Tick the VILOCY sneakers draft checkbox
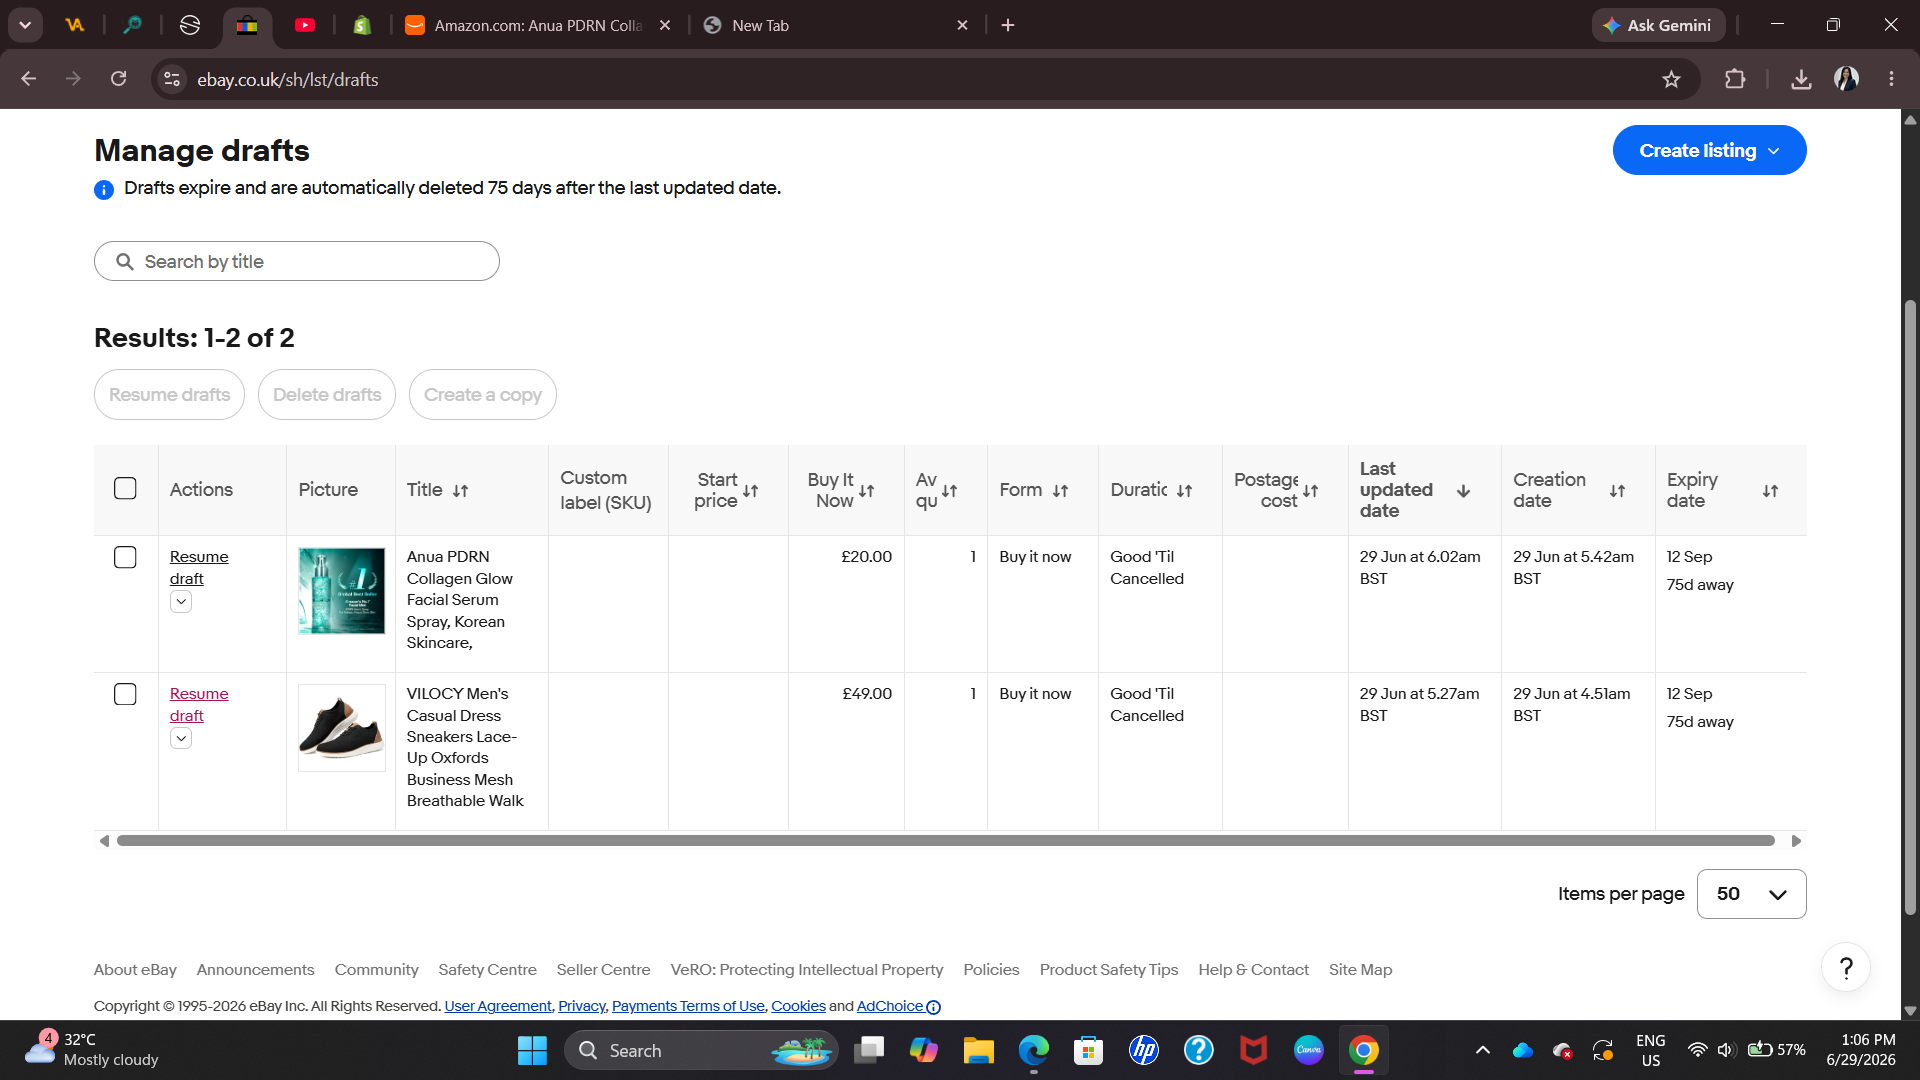The width and height of the screenshot is (1920, 1080). point(125,694)
